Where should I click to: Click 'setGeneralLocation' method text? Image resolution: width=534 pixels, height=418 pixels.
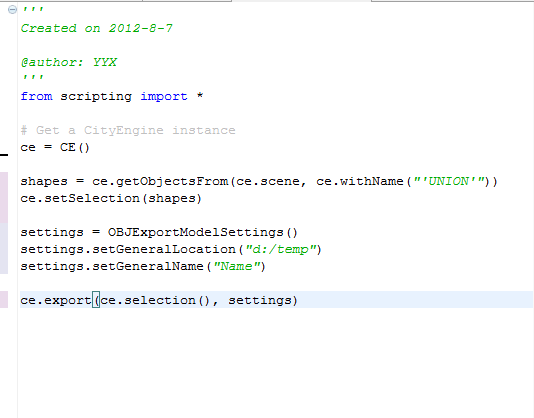coord(164,249)
